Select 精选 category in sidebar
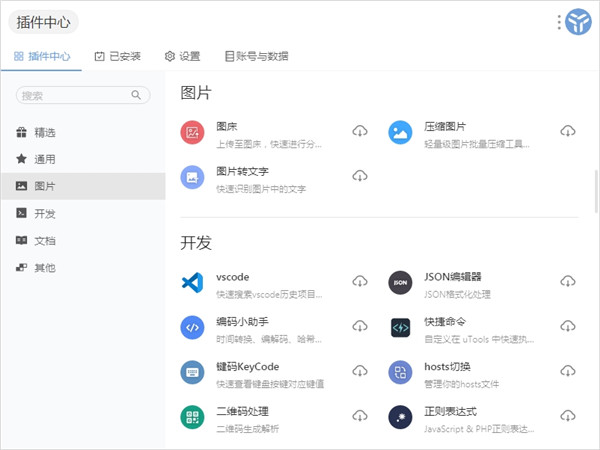Screen dimensions: 600x450 pyautogui.click(x=45, y=132)
